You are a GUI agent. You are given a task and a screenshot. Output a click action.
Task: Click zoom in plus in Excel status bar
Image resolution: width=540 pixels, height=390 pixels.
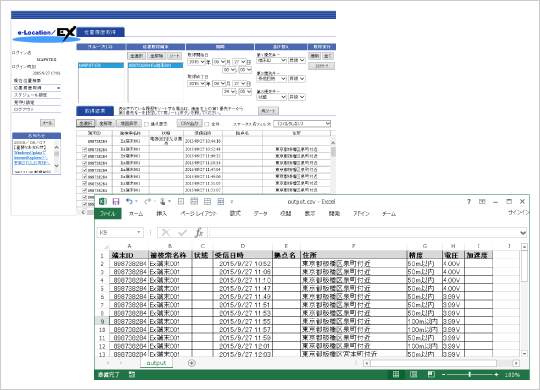496,374
